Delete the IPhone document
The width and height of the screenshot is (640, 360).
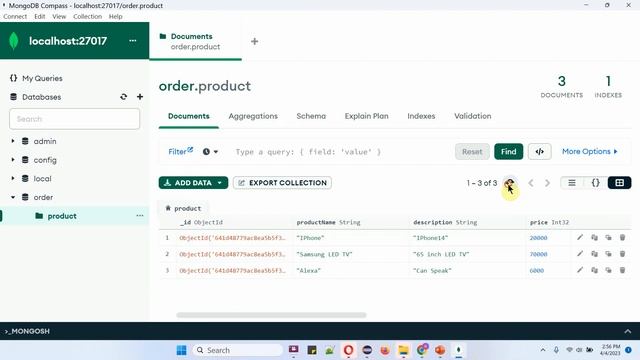click(x=622, y=238)
